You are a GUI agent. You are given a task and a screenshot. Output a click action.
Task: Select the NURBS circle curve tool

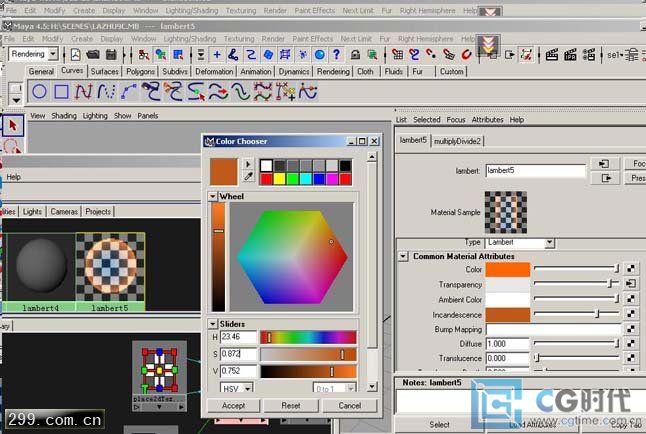(39, 91)
